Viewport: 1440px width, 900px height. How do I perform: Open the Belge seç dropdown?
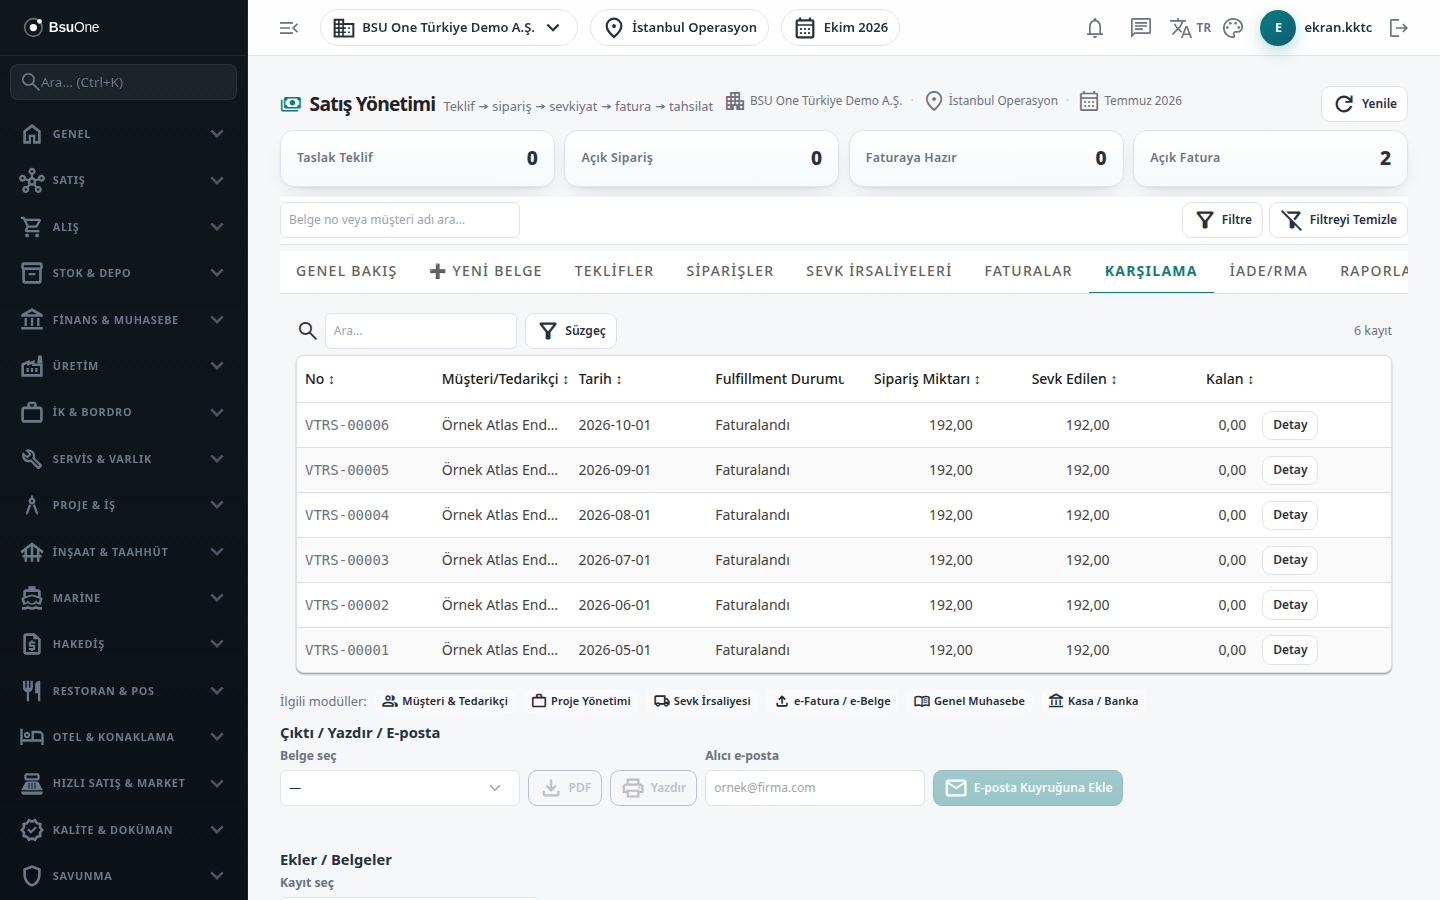pyautogui.click(x=400, y=788)
